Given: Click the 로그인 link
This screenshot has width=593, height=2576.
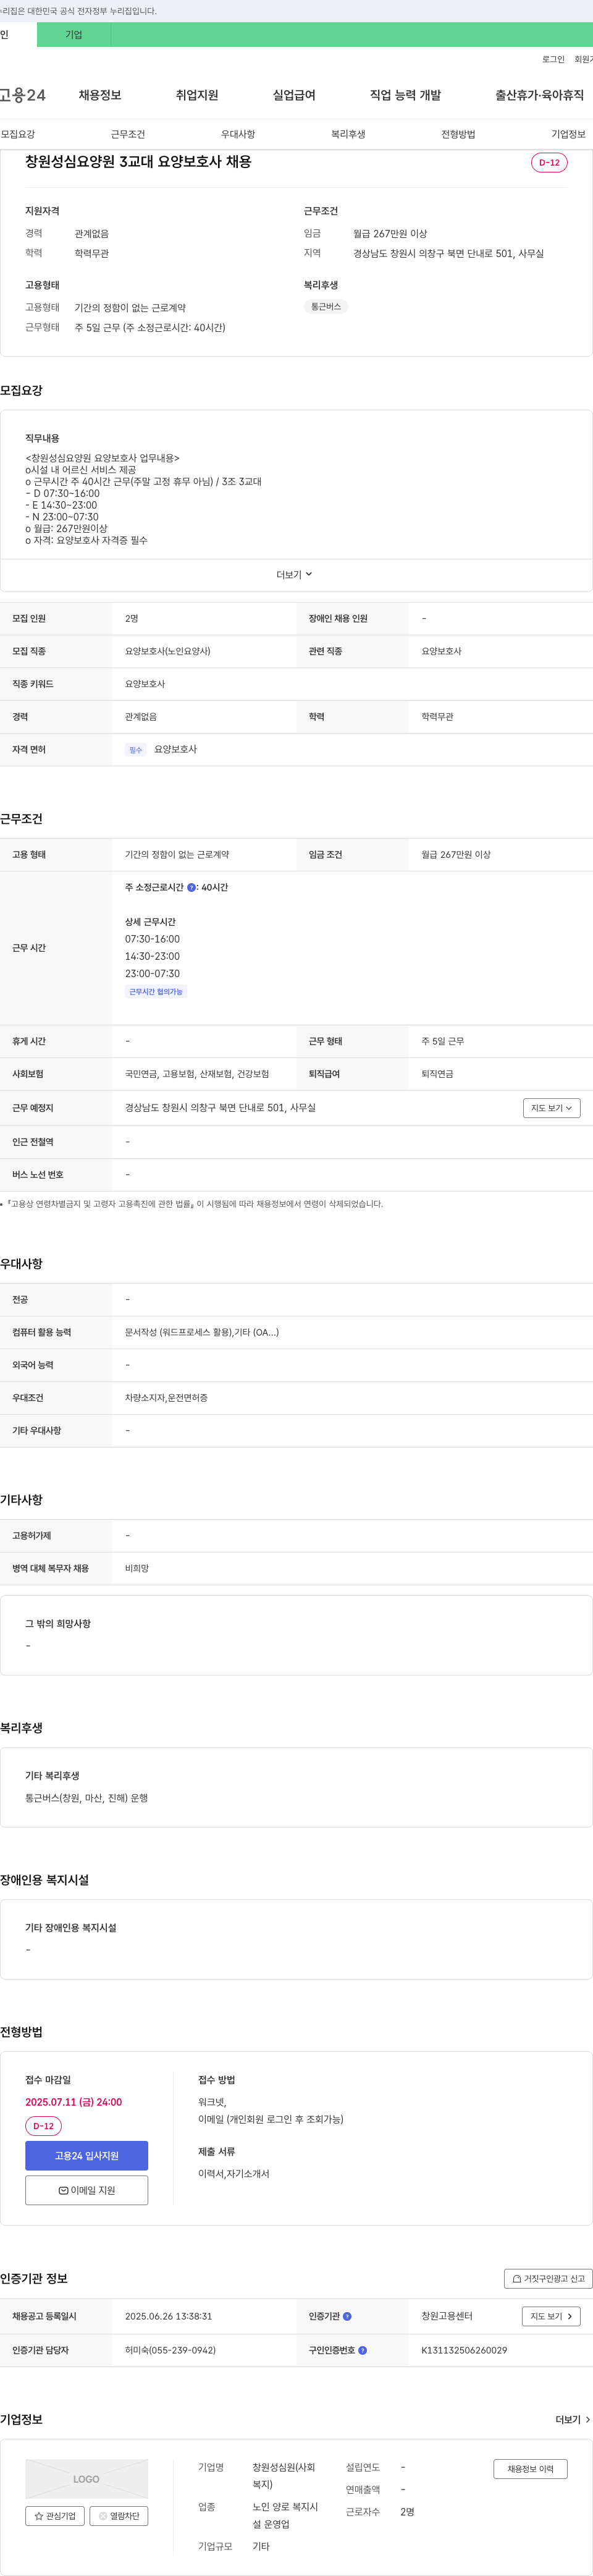Looking at the screenshot, I should click(553, 59).
